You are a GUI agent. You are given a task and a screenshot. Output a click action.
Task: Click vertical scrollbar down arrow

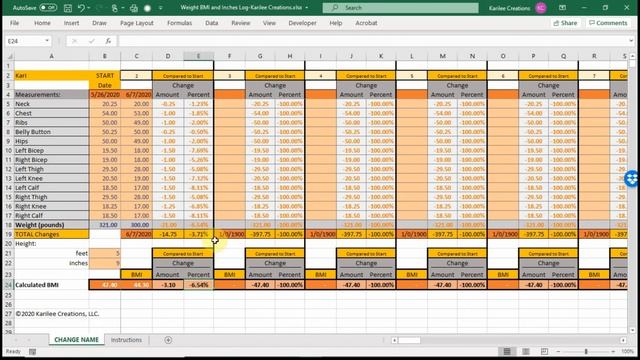pyautogui.click(x=632, y=330)
